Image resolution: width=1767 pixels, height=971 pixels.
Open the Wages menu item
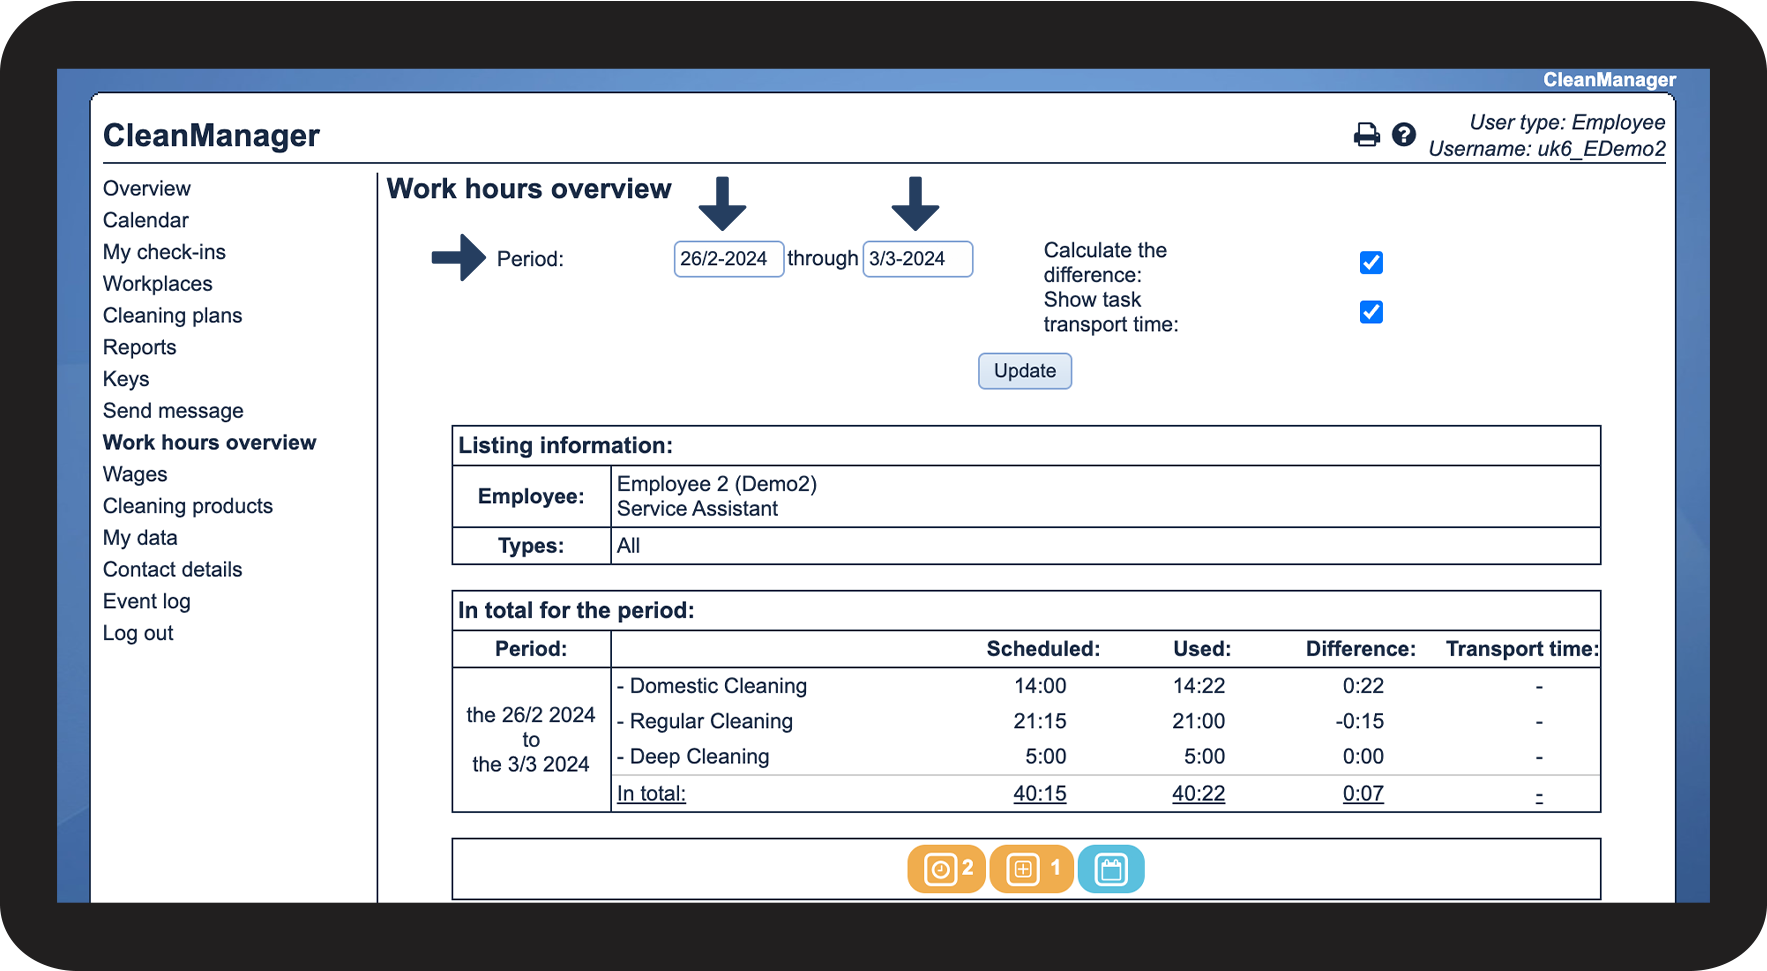coord(135,475)
